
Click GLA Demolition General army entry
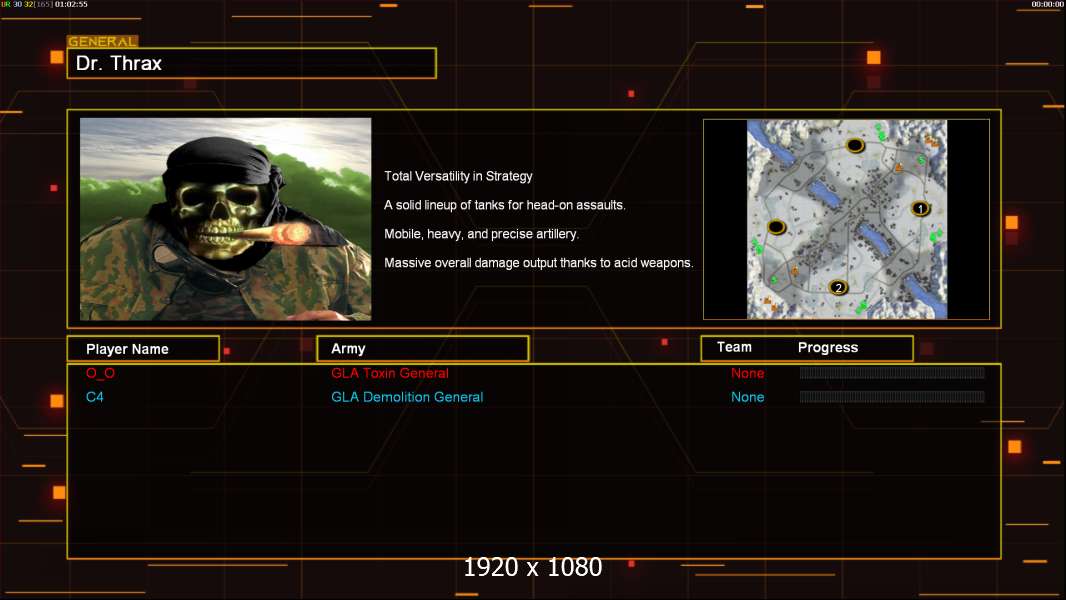(407, 397)
